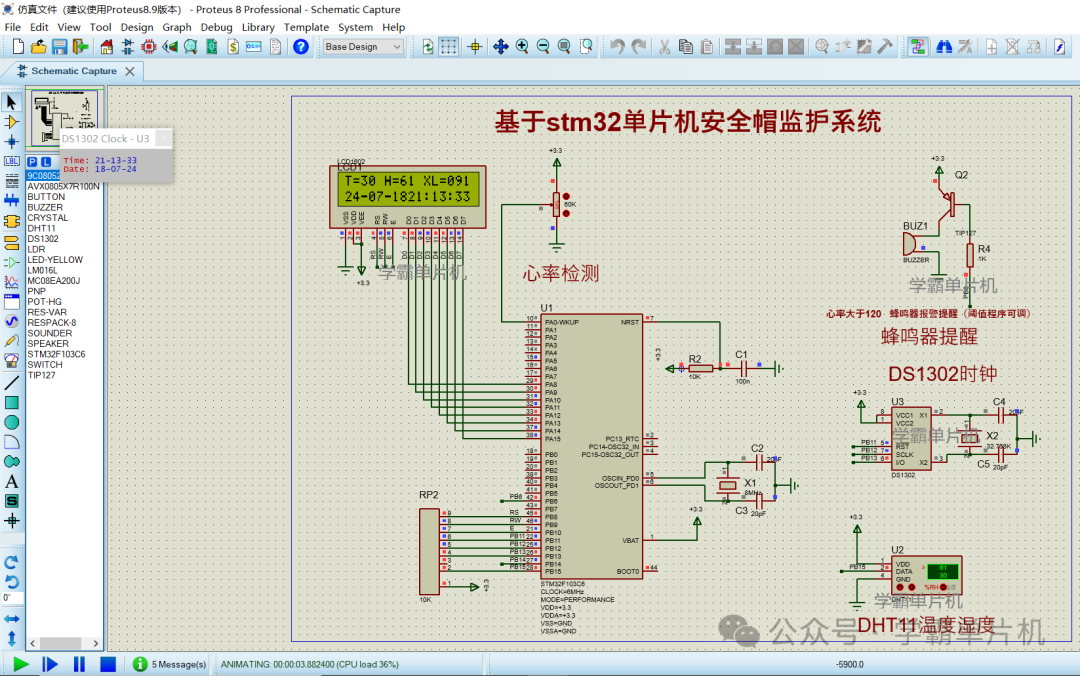Click the rotation angle input field
The height and width of the screenshot is (676, 1080).
coord(12,598)
